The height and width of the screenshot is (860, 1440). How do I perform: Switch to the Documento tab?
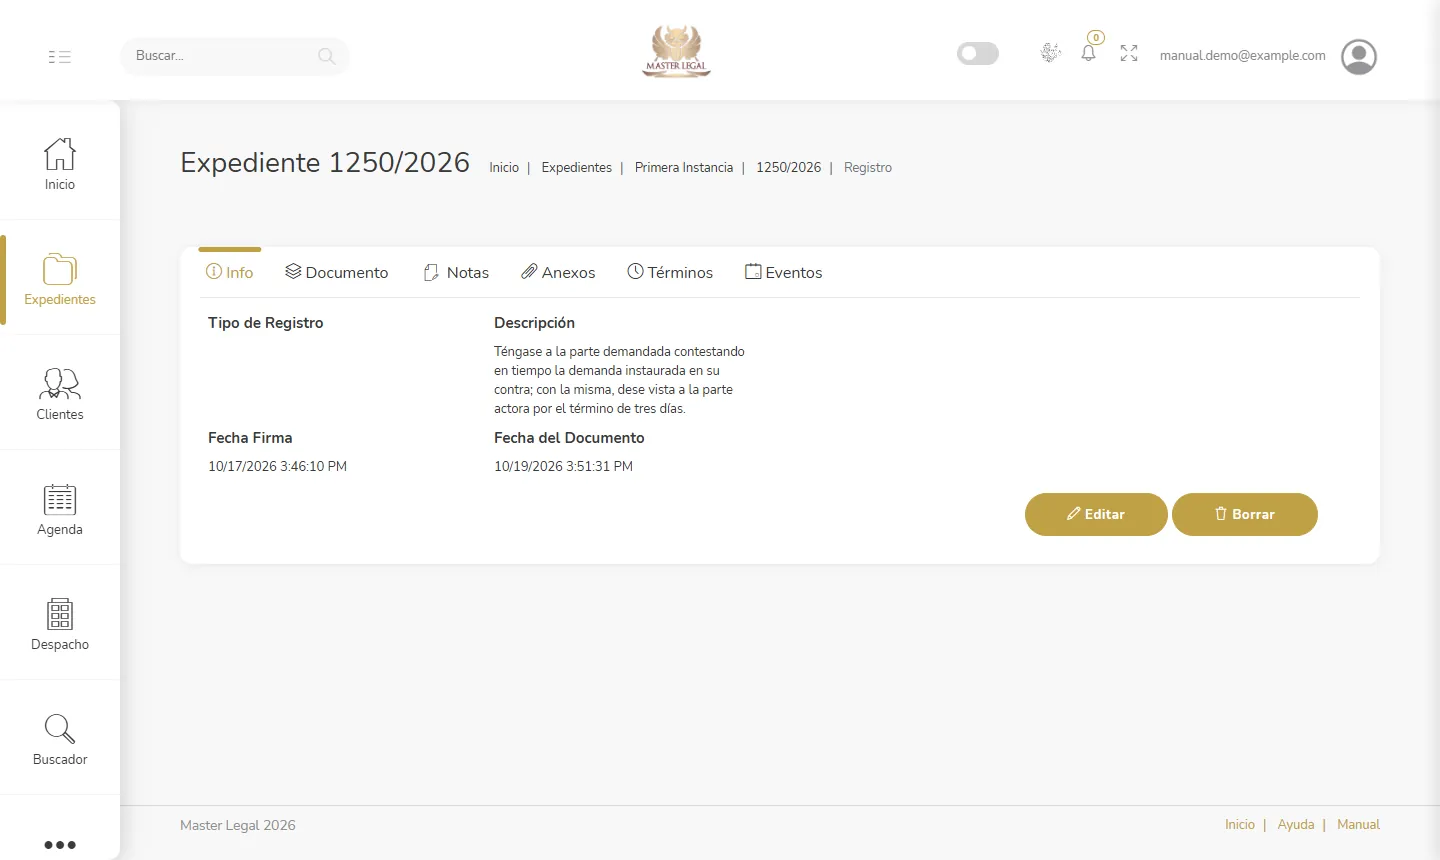click(x=337, y=273)
